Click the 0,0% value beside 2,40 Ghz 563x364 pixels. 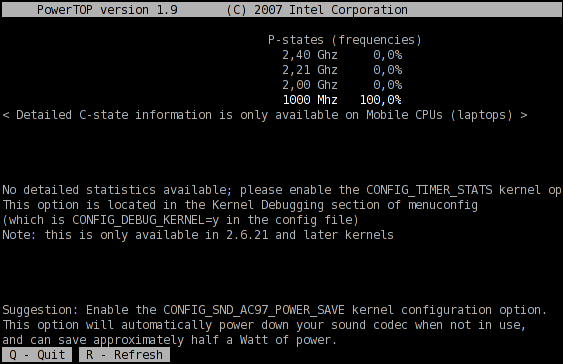tap(388, 55)
